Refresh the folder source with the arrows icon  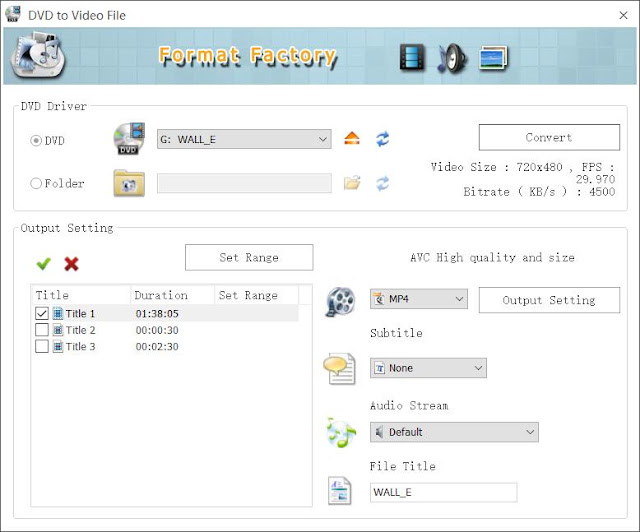382,183
